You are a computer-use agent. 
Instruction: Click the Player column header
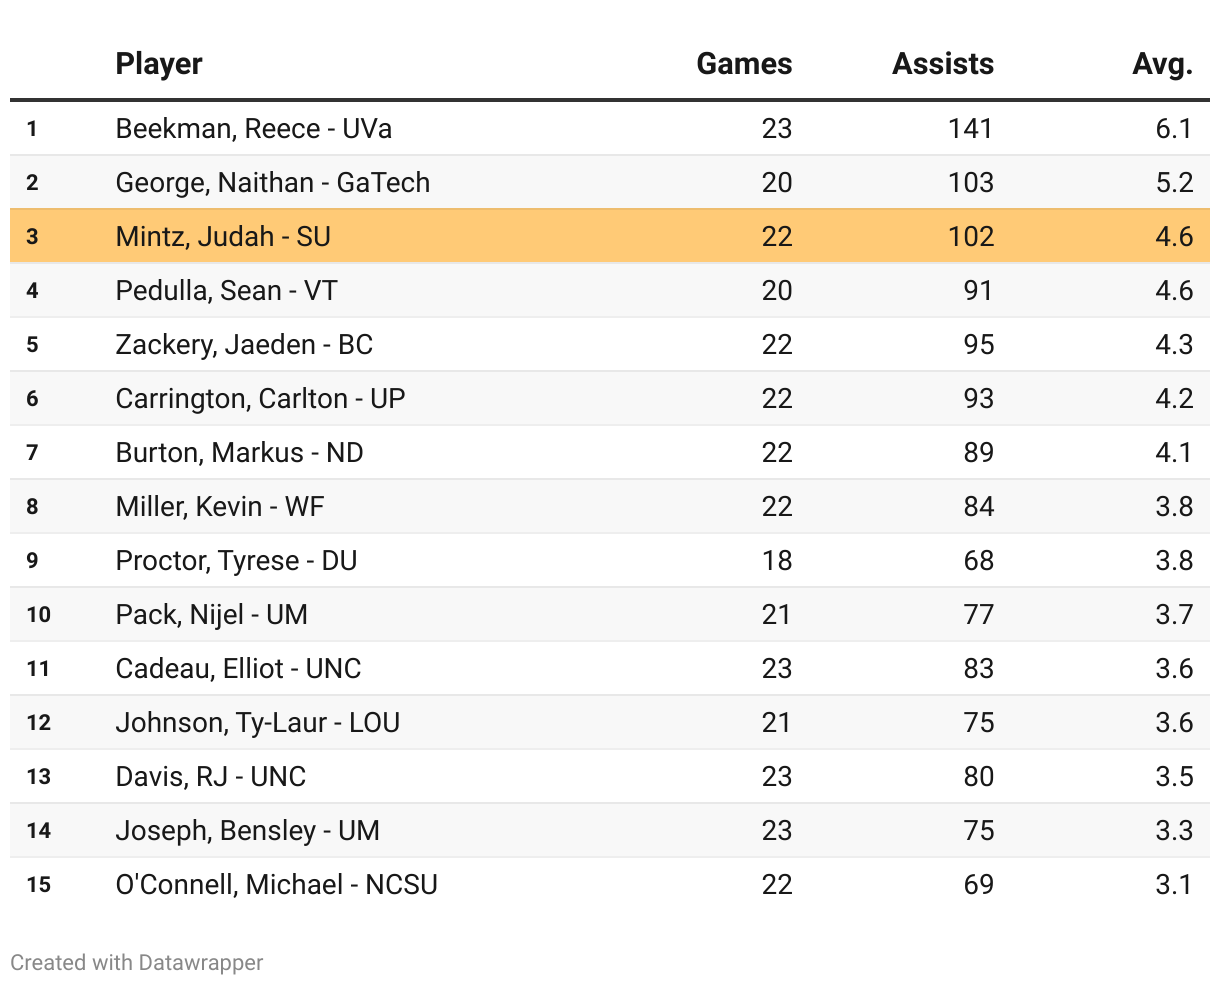[159, 64]
